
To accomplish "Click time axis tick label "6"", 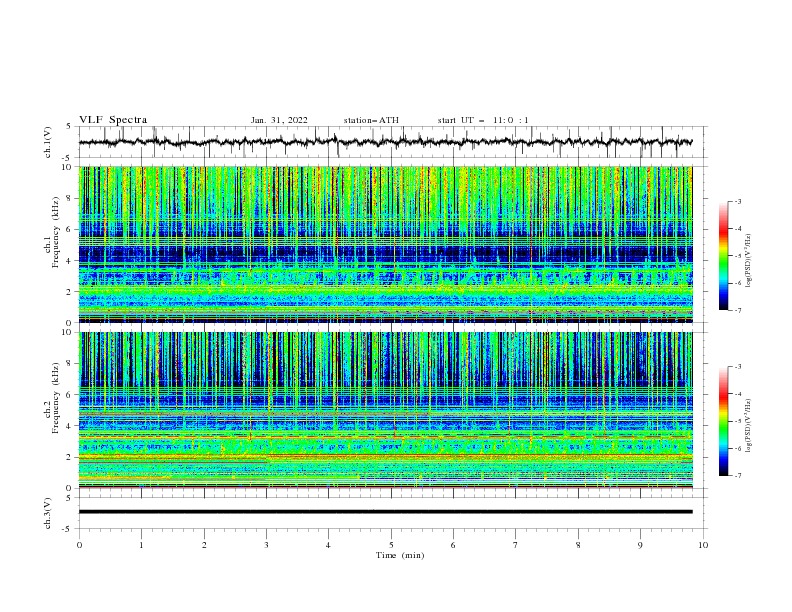I will click(453, 545).
